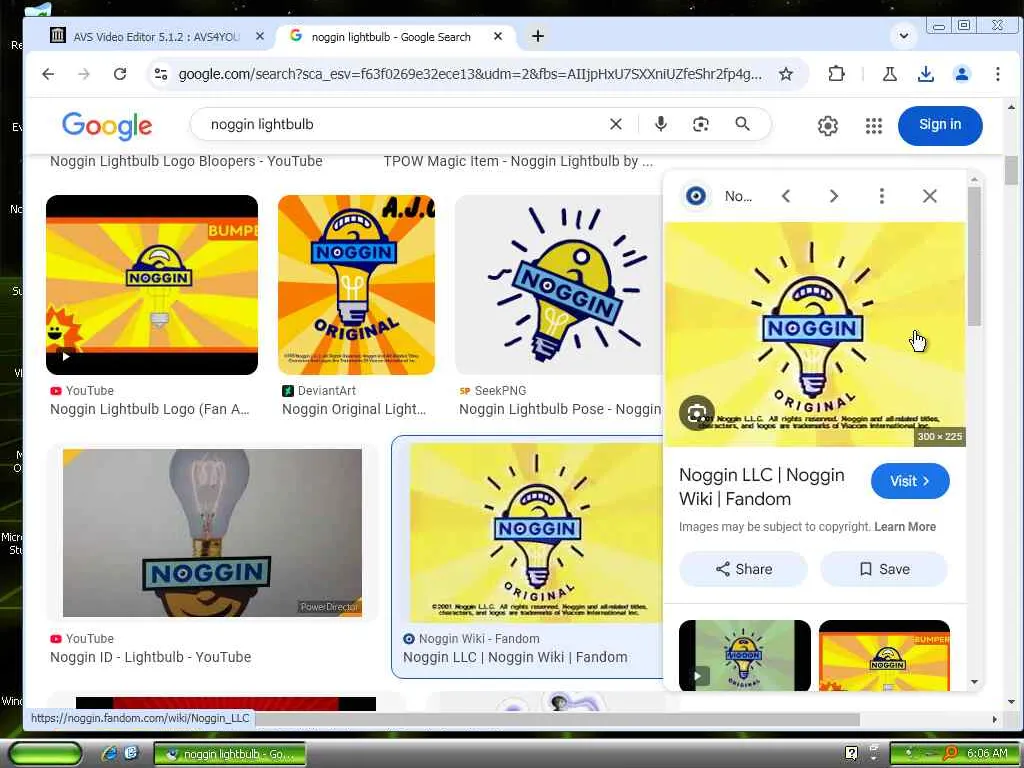Close the image preview panel

[930, 196]
